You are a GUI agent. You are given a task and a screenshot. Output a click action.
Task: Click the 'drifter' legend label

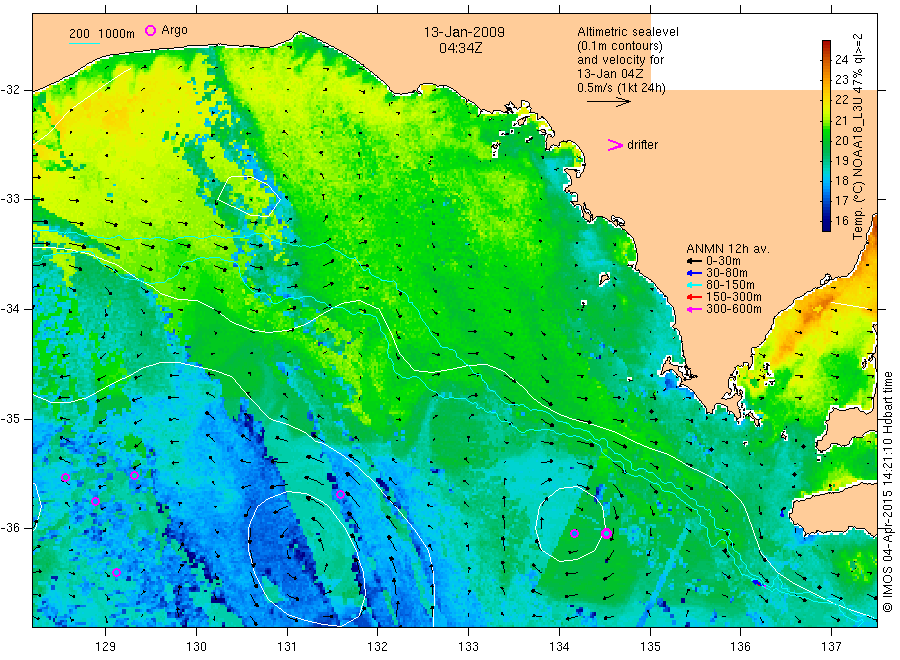(642, 145)
